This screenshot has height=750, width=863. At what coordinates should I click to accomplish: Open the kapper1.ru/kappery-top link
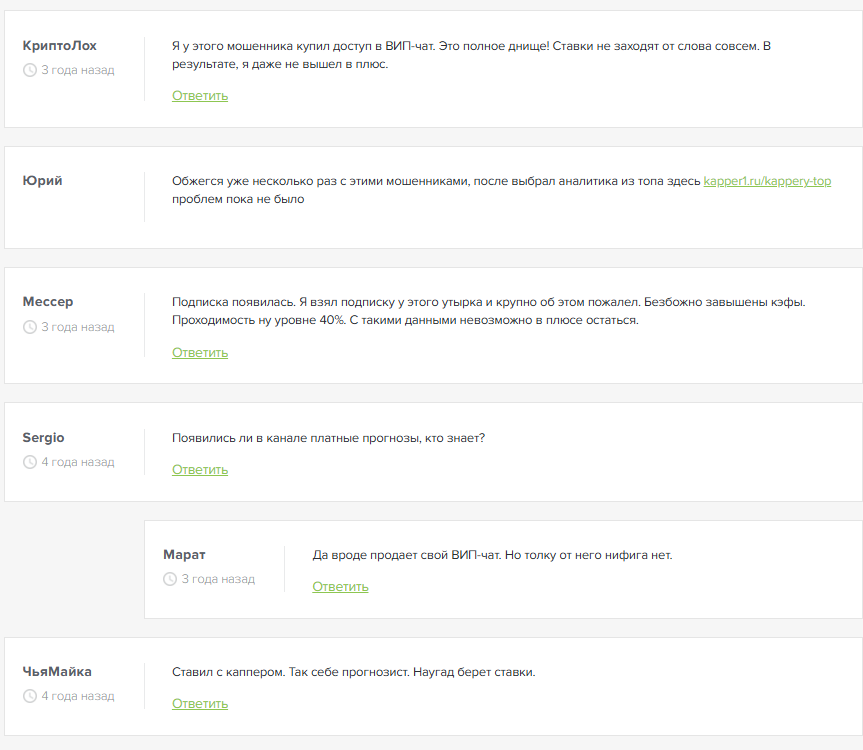click(767, 181)
